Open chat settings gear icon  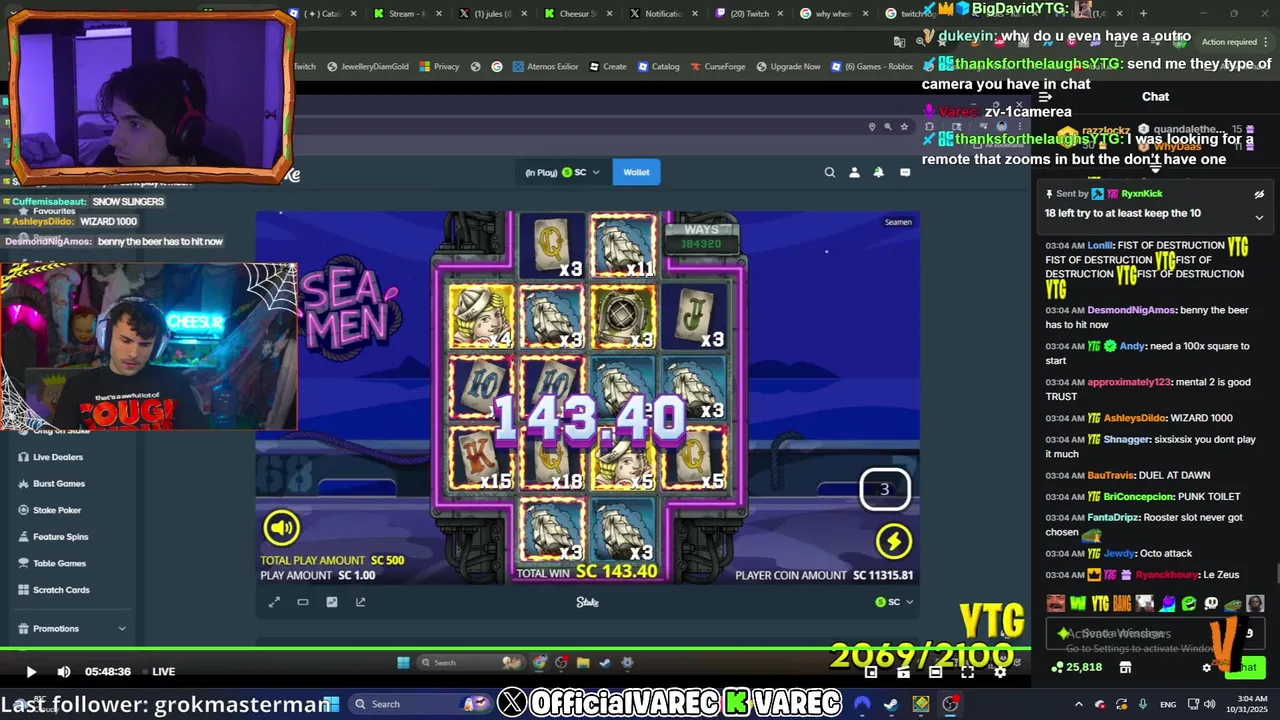(x=1207, y=667)
